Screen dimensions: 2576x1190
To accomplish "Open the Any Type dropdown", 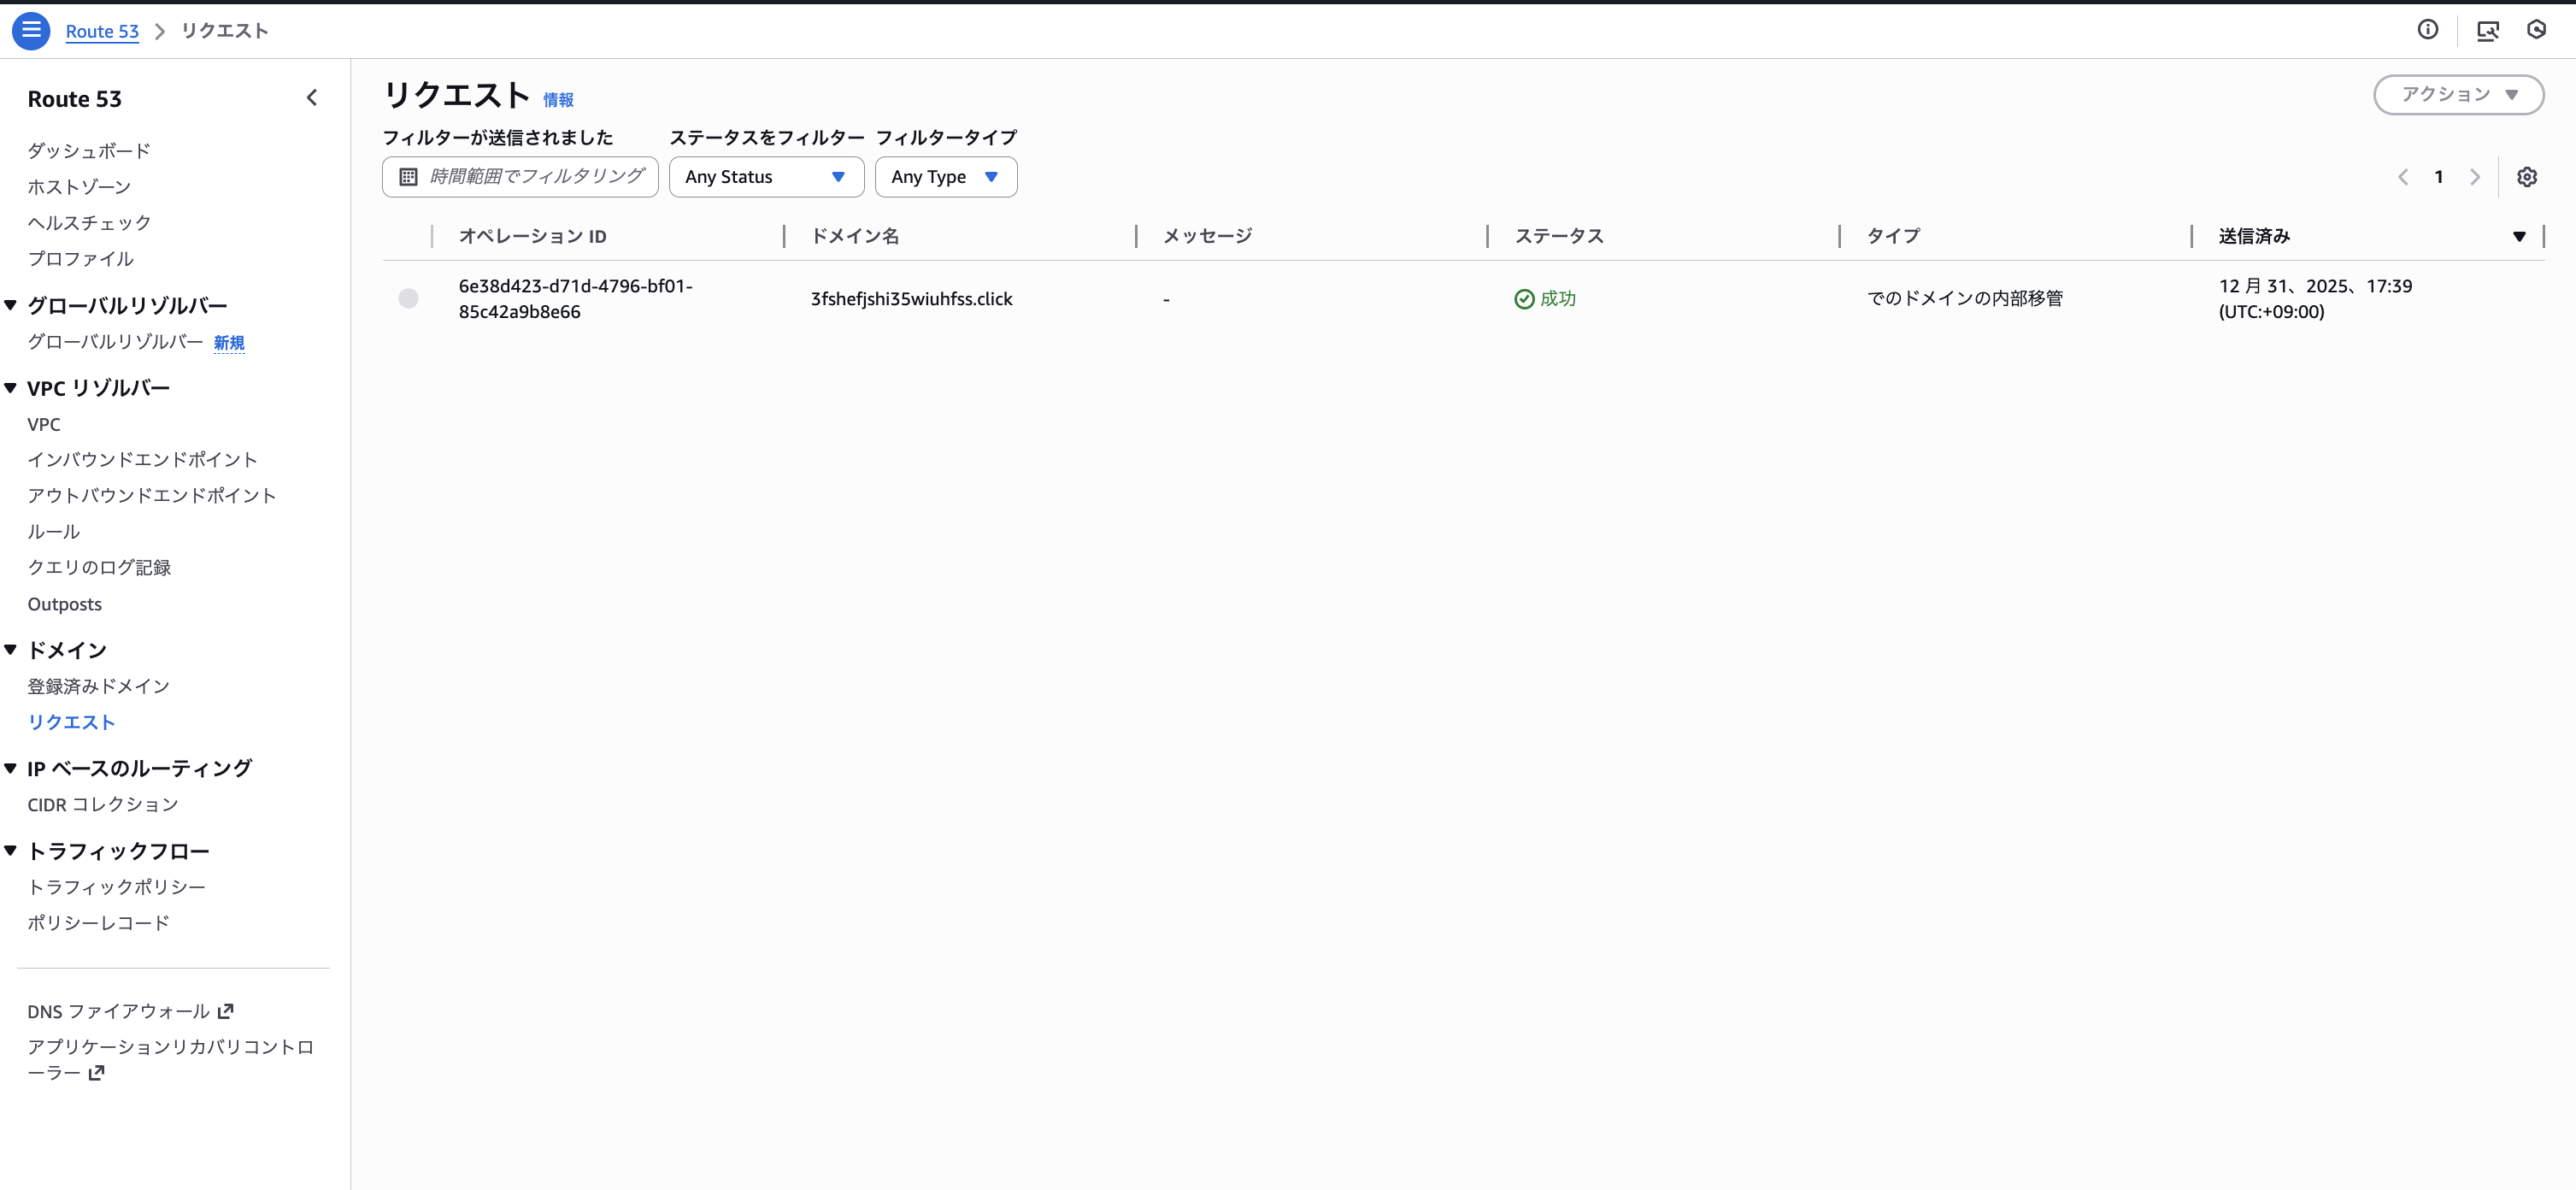I will click(x=945, y=176).
